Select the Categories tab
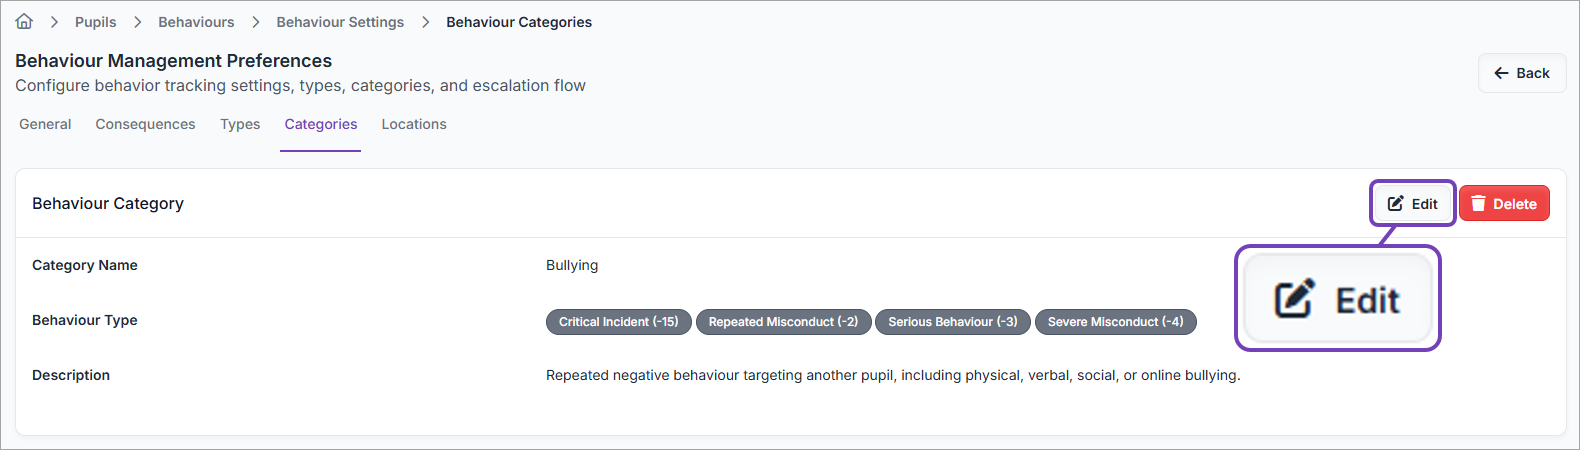 point(321,124)
